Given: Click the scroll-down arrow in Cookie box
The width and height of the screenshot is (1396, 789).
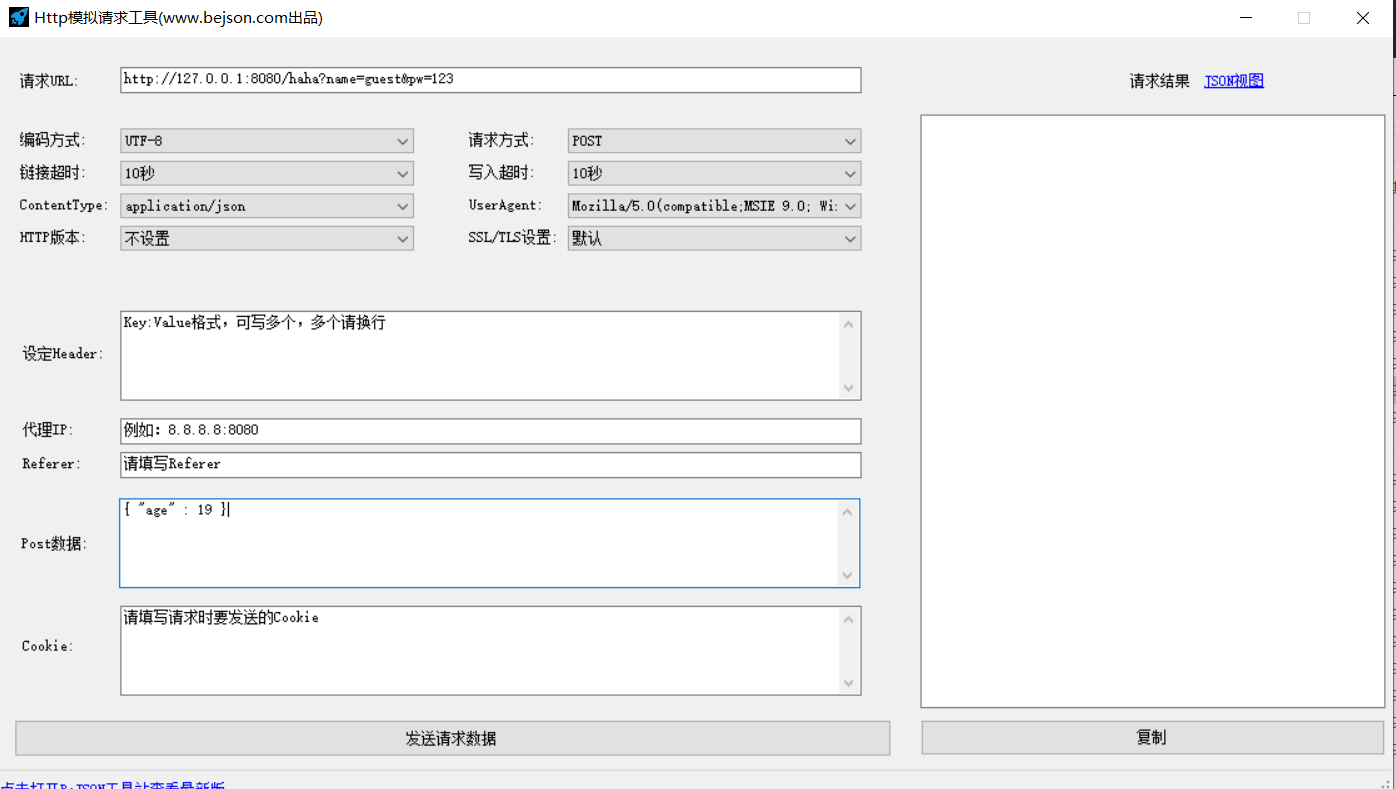Looking at the screenshot, I should point(848,684).
